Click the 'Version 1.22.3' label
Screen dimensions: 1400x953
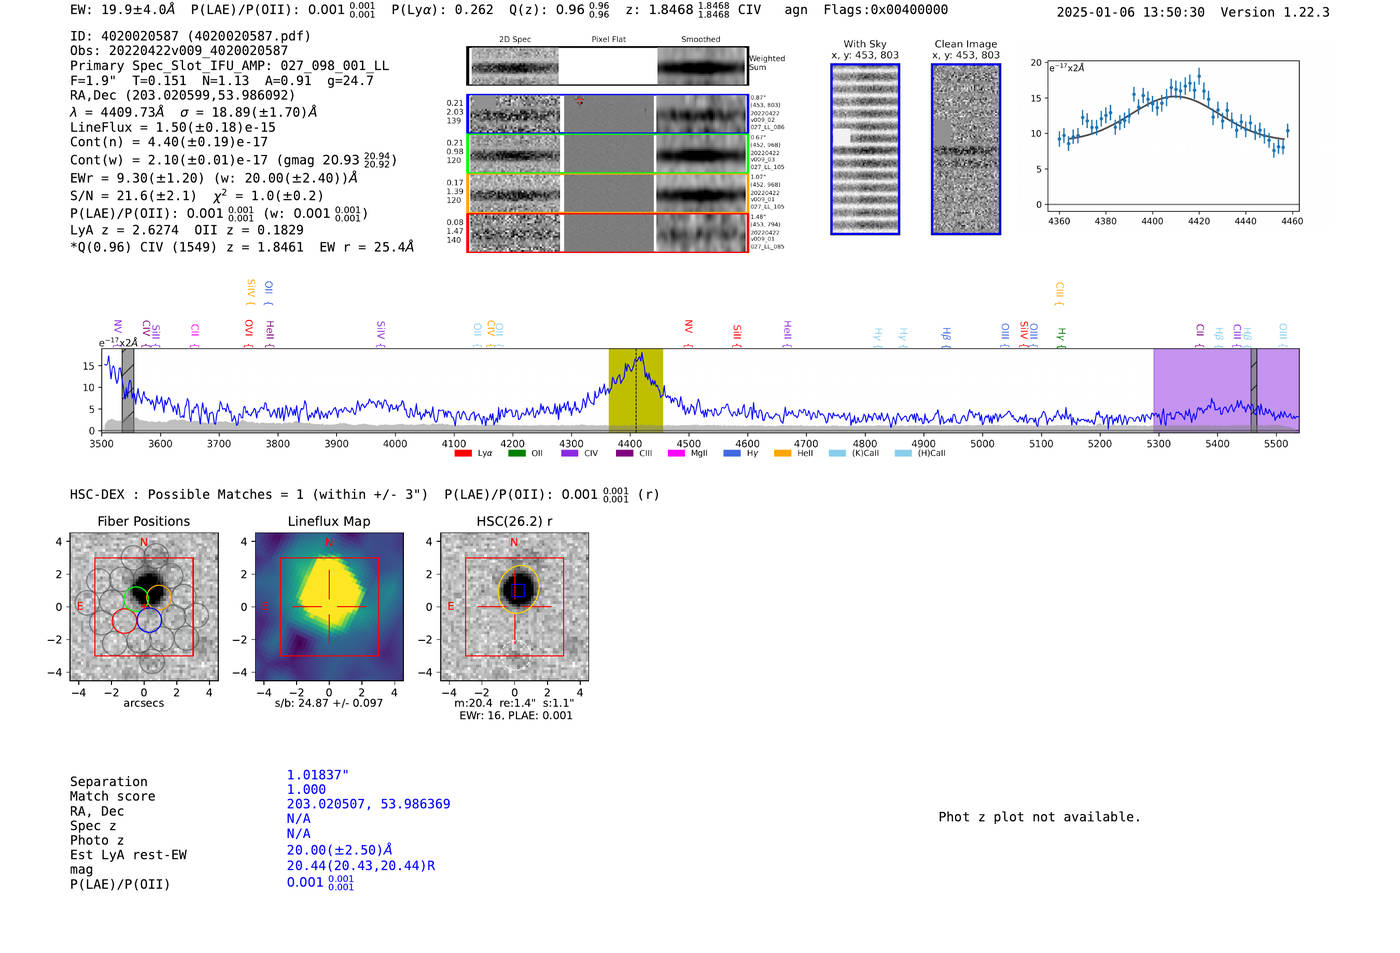point(1275,12)
